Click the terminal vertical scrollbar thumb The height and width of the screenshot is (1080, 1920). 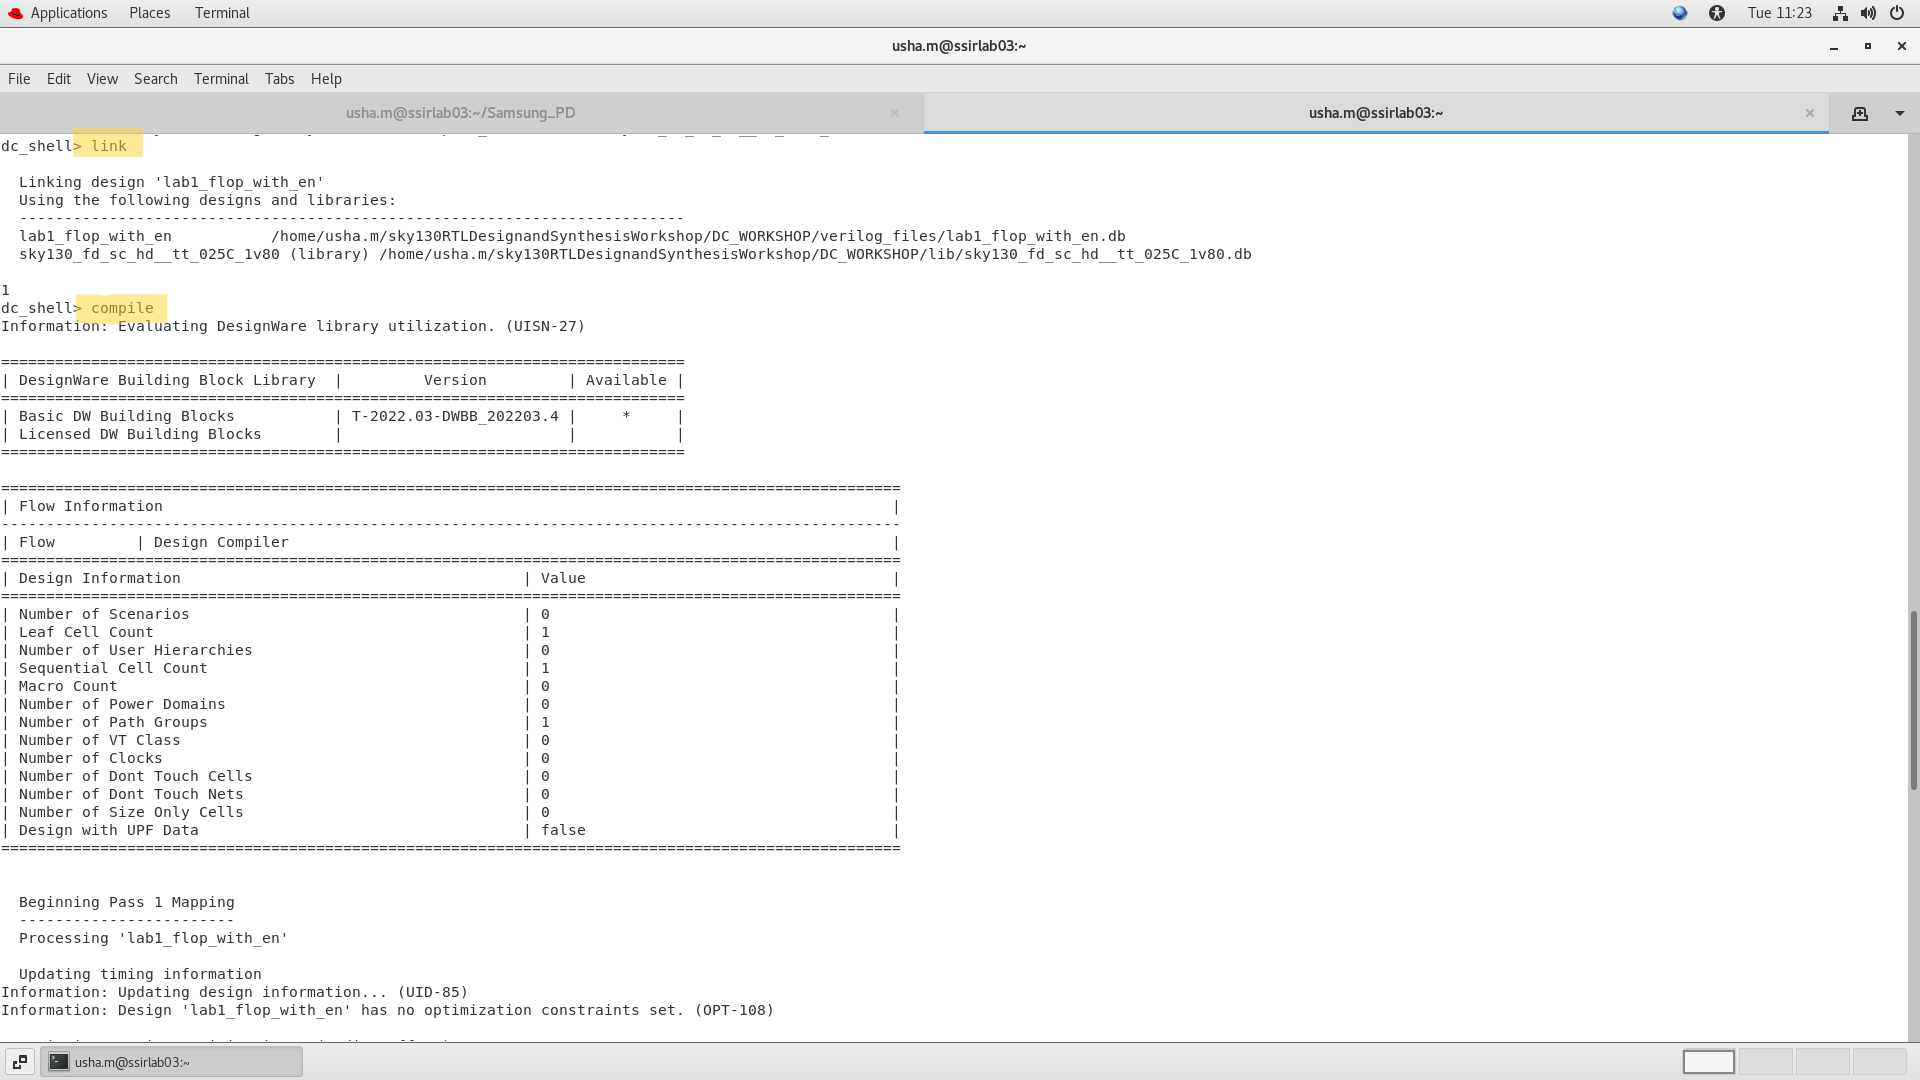tap(1913, 700)
